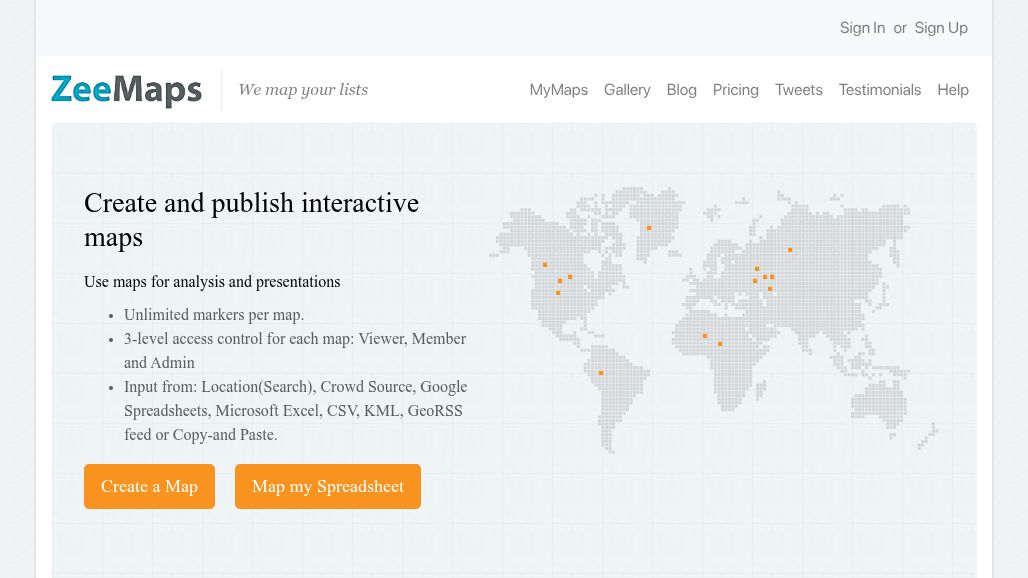
Task: Go to the Gallery page
Action: point(627,90)
